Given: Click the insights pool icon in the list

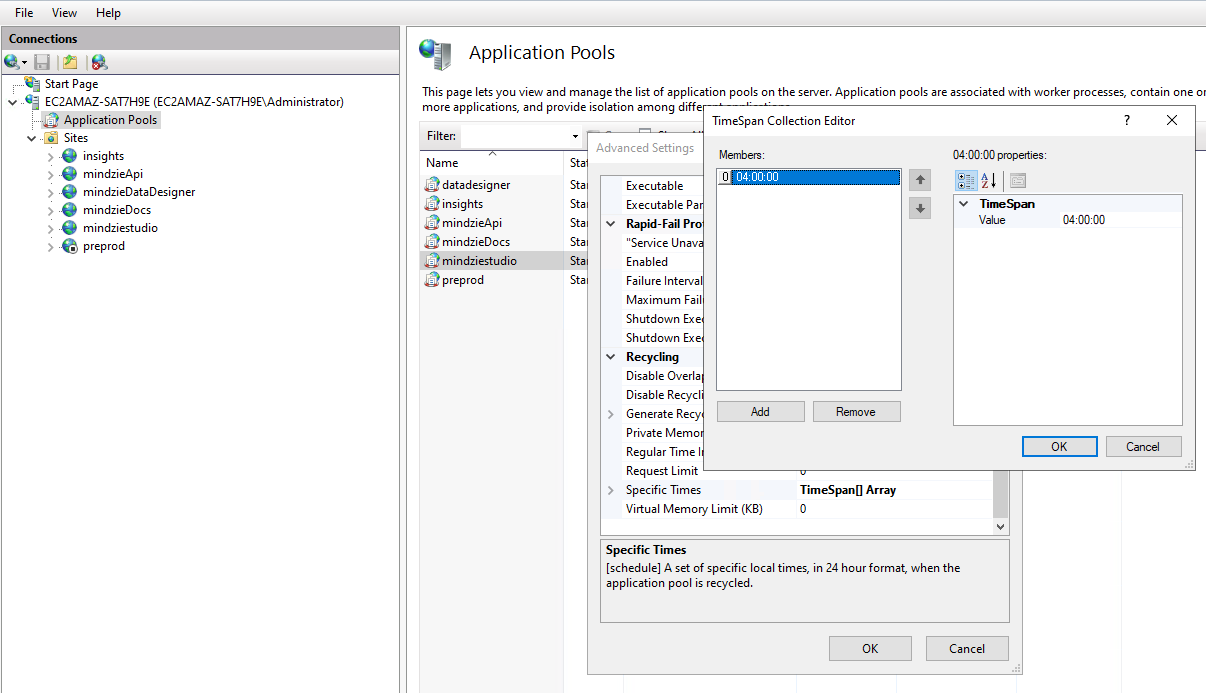Looking at the screenshot, I should (432, 204).
